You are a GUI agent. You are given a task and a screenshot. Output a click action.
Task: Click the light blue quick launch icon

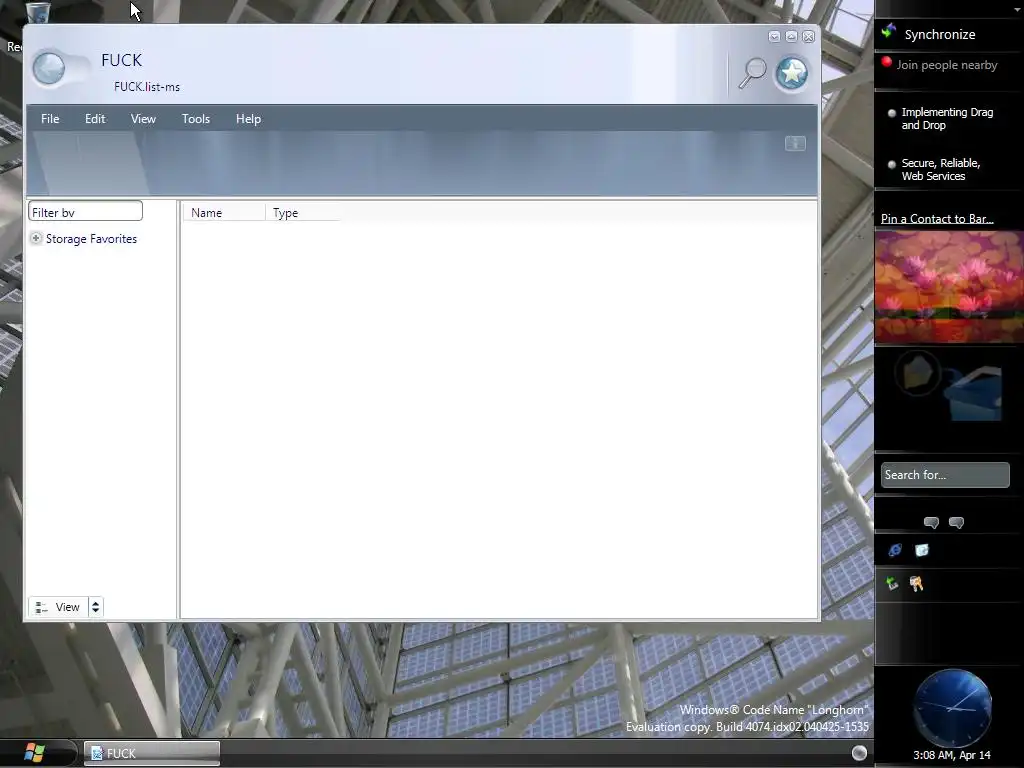tap(921, 551)
